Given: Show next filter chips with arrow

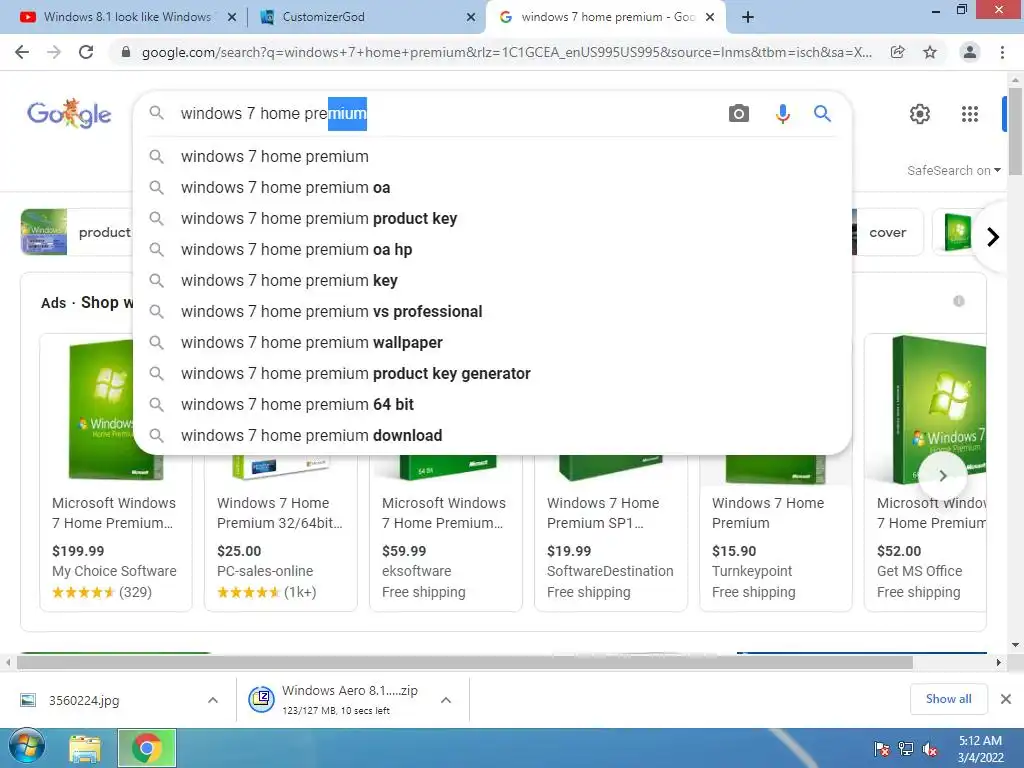Looking at the screenshot, I should [x=993, y=236].
